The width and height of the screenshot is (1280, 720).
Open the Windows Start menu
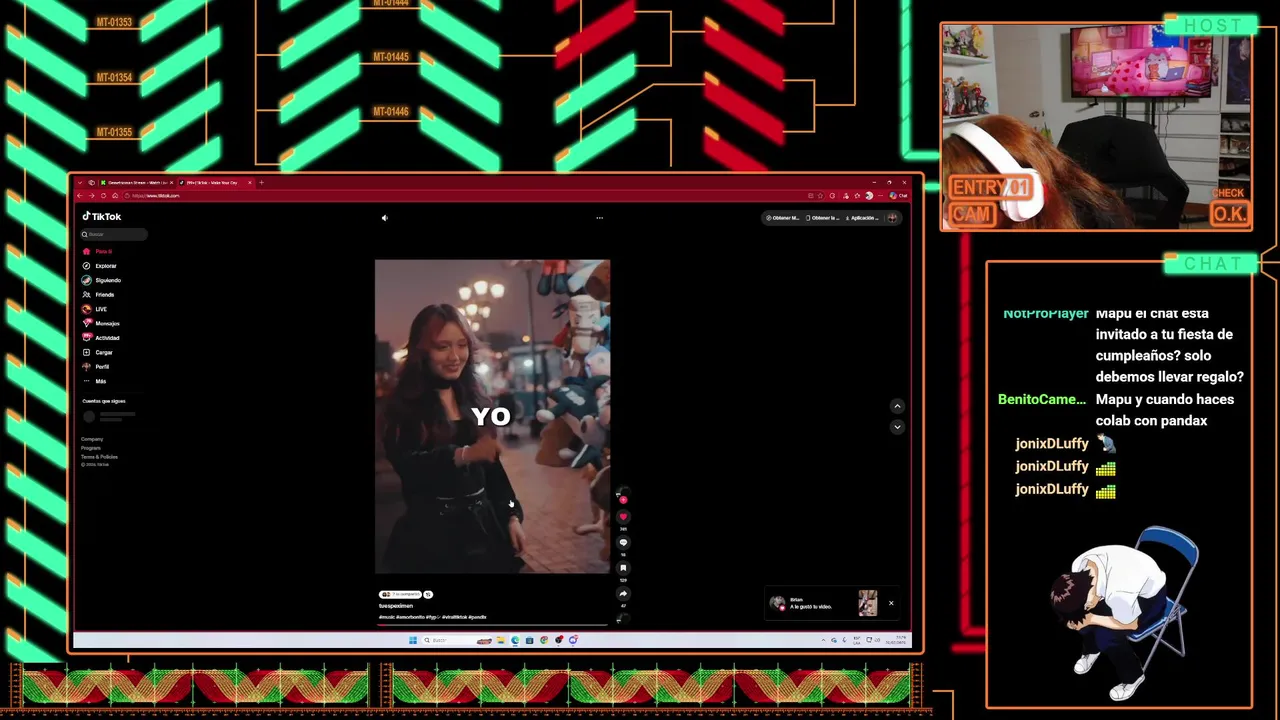pos(413,640)
